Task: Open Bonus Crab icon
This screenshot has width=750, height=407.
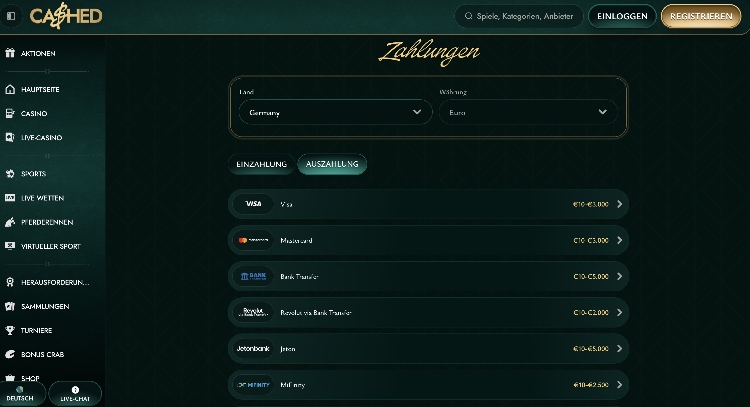Action: click(x=10, y=354)
